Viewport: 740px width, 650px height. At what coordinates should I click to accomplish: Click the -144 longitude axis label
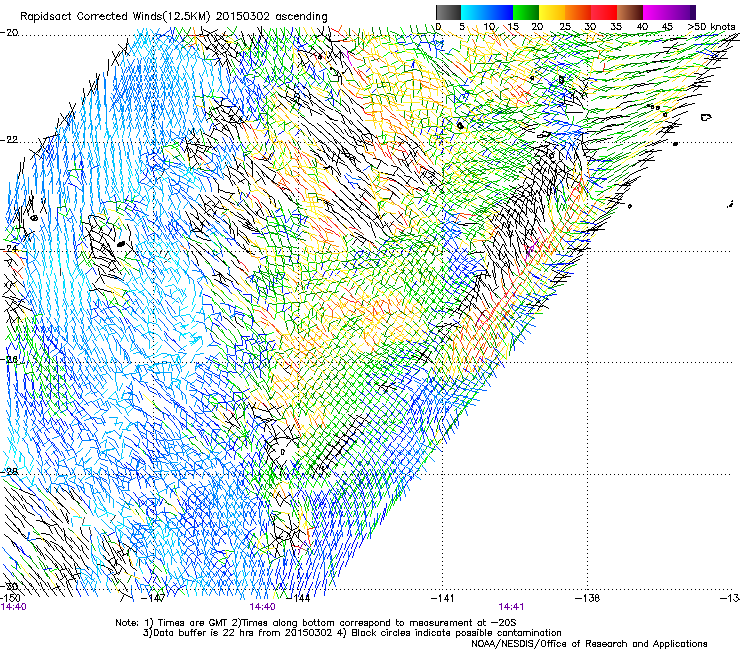click(x=298, y=598)
